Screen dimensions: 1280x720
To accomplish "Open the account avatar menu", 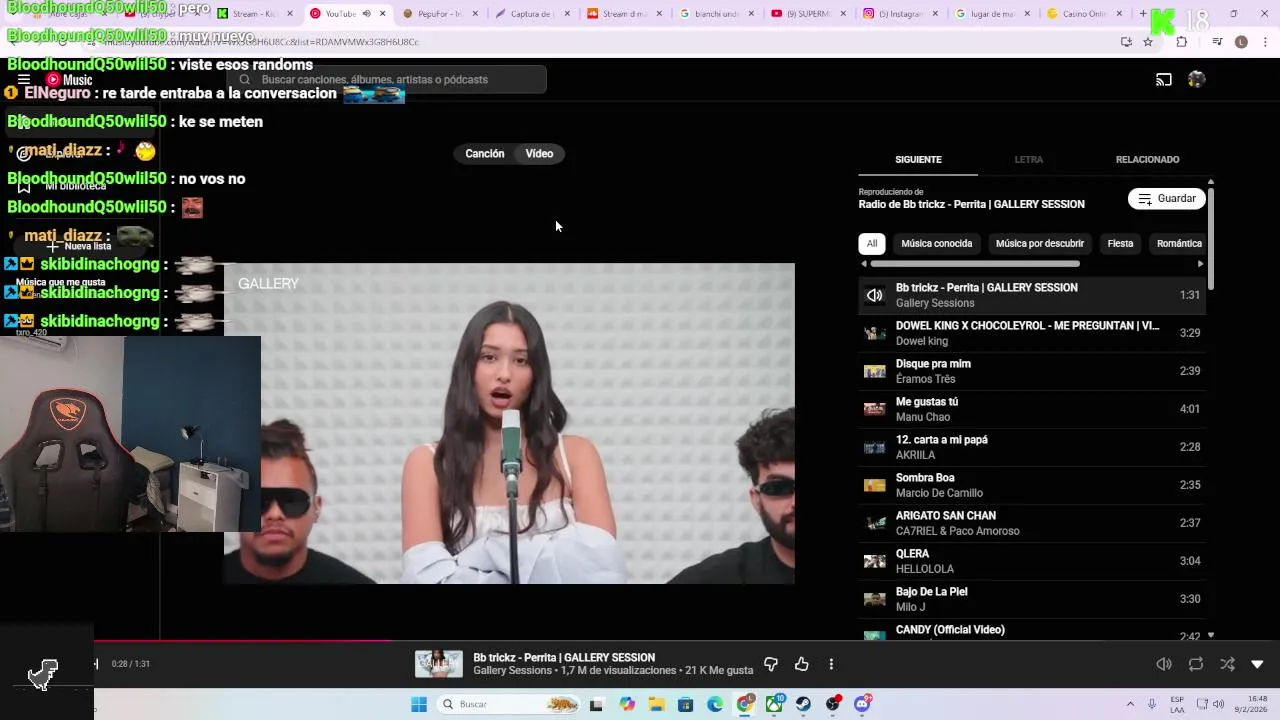I will (1196, 80).
